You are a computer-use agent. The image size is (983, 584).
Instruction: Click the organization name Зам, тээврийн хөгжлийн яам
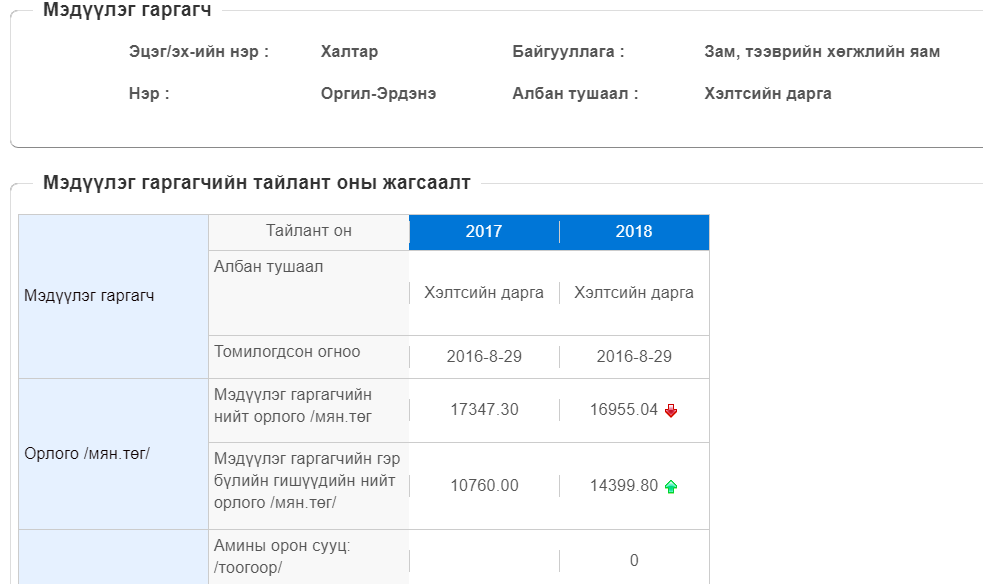click(822, 52)
